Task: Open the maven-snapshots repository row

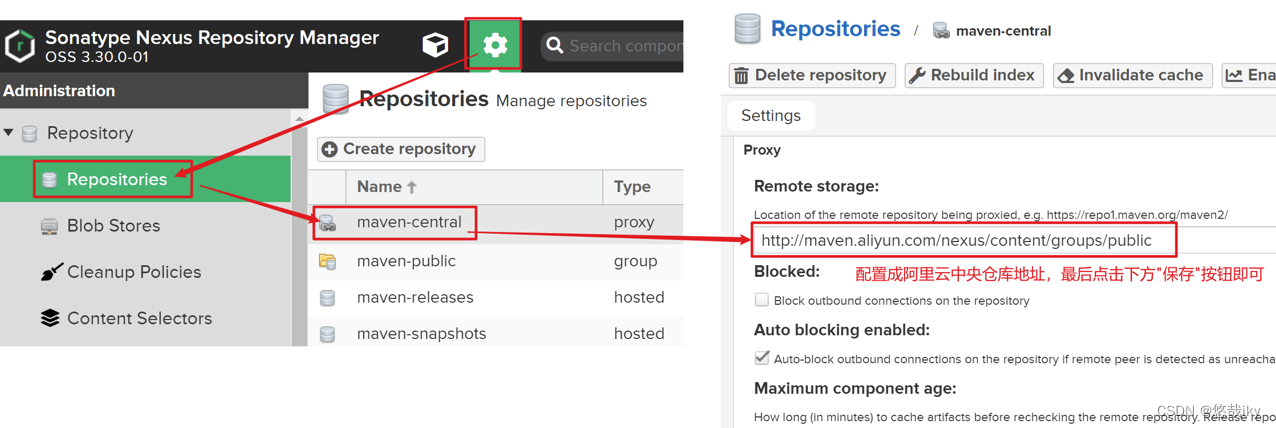Action: point(496,333)
